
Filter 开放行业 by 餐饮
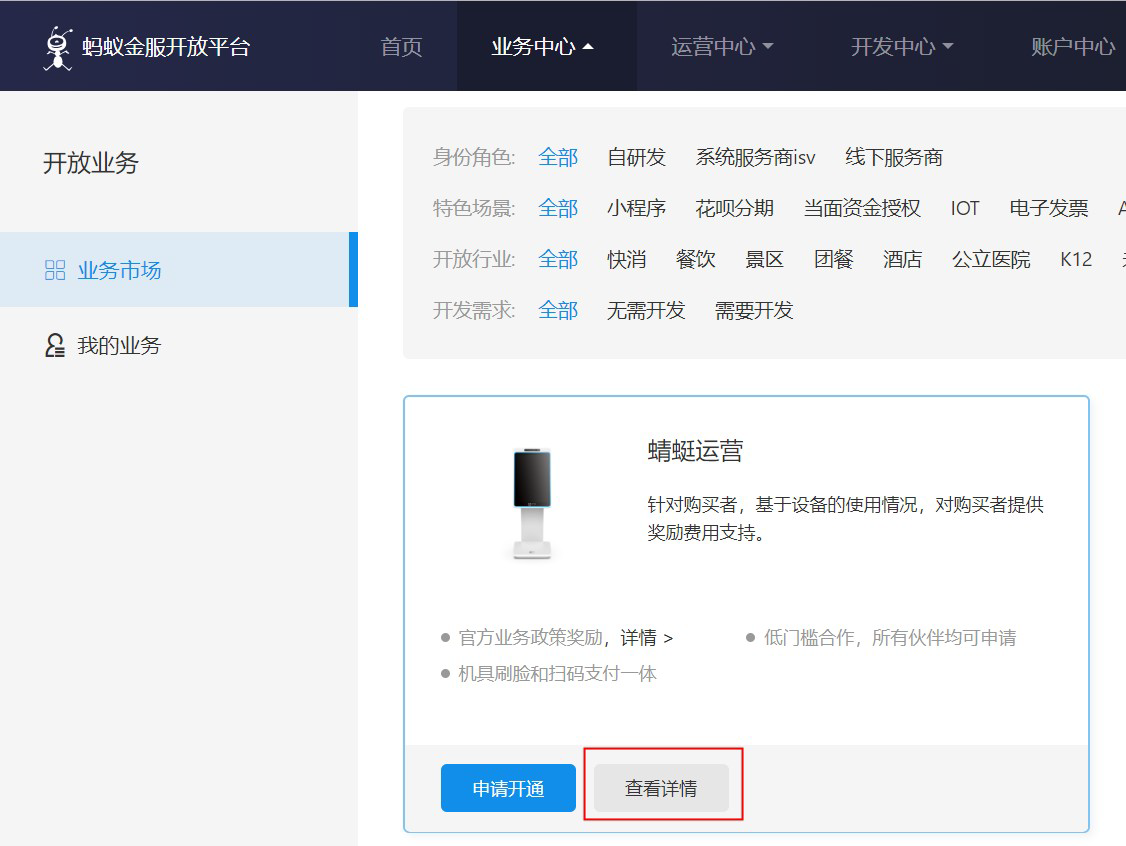pos(696,259)
